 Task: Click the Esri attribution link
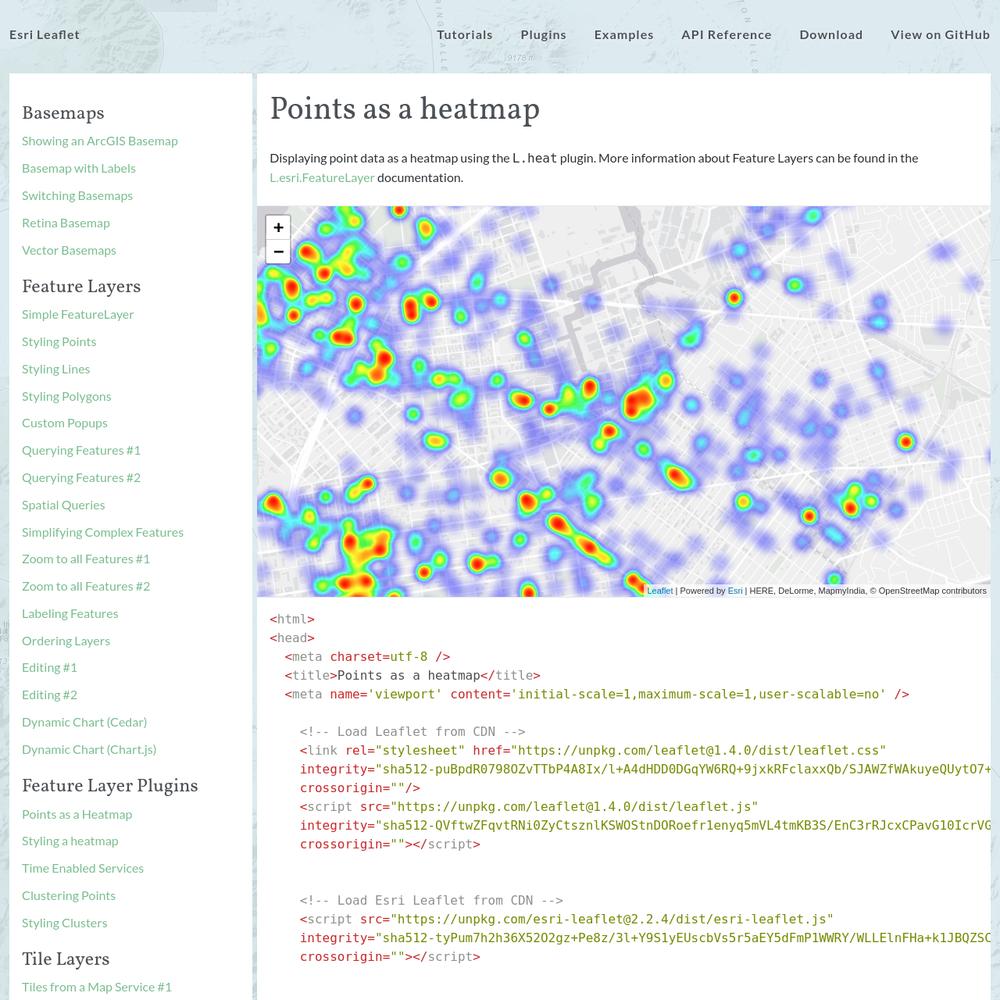coord(735,591)
